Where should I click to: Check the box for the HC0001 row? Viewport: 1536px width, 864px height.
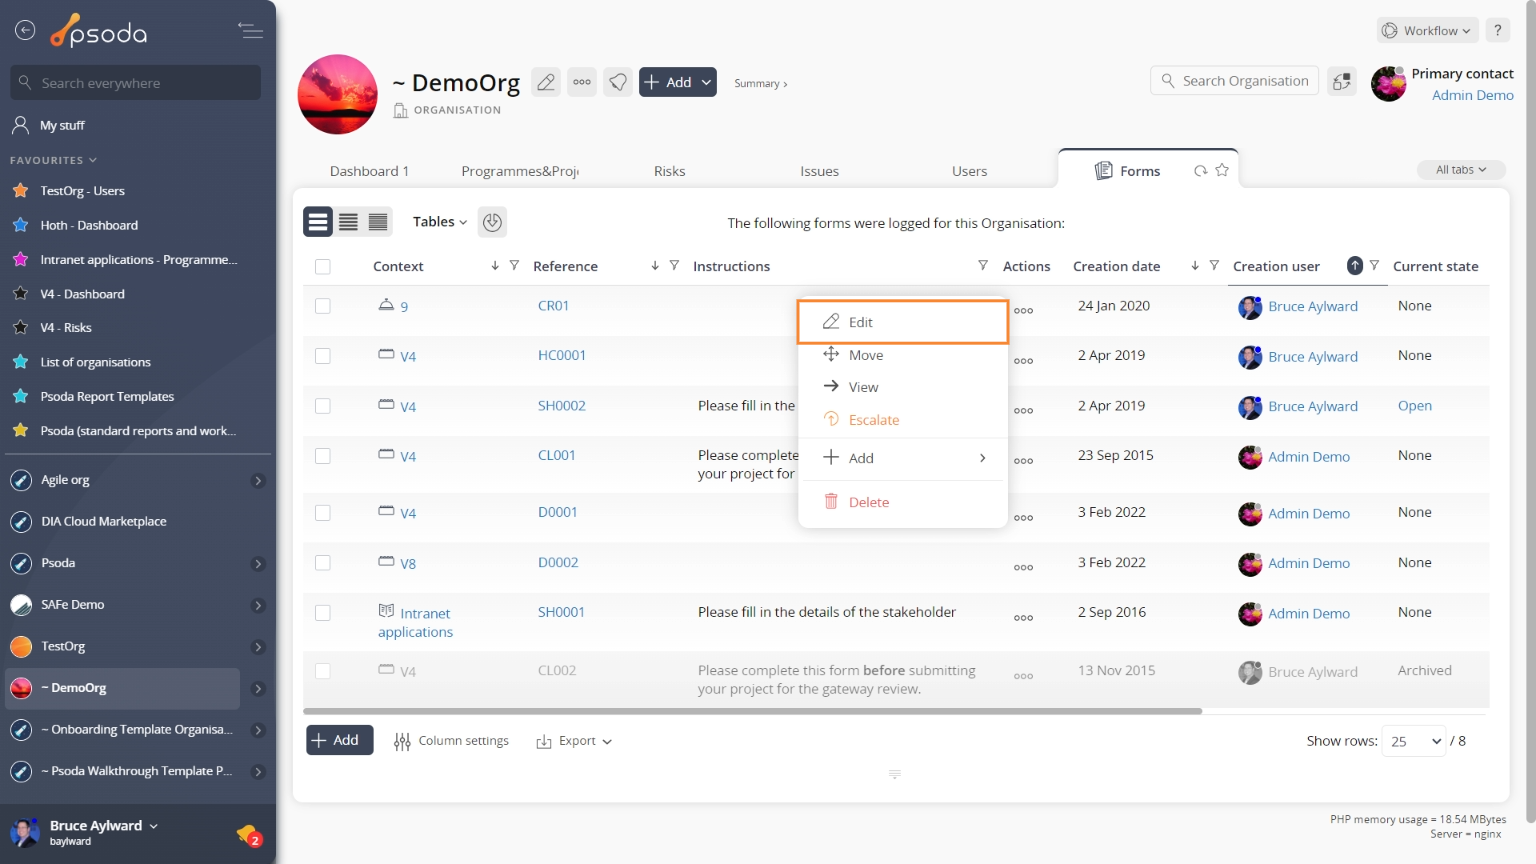point(322,356)
